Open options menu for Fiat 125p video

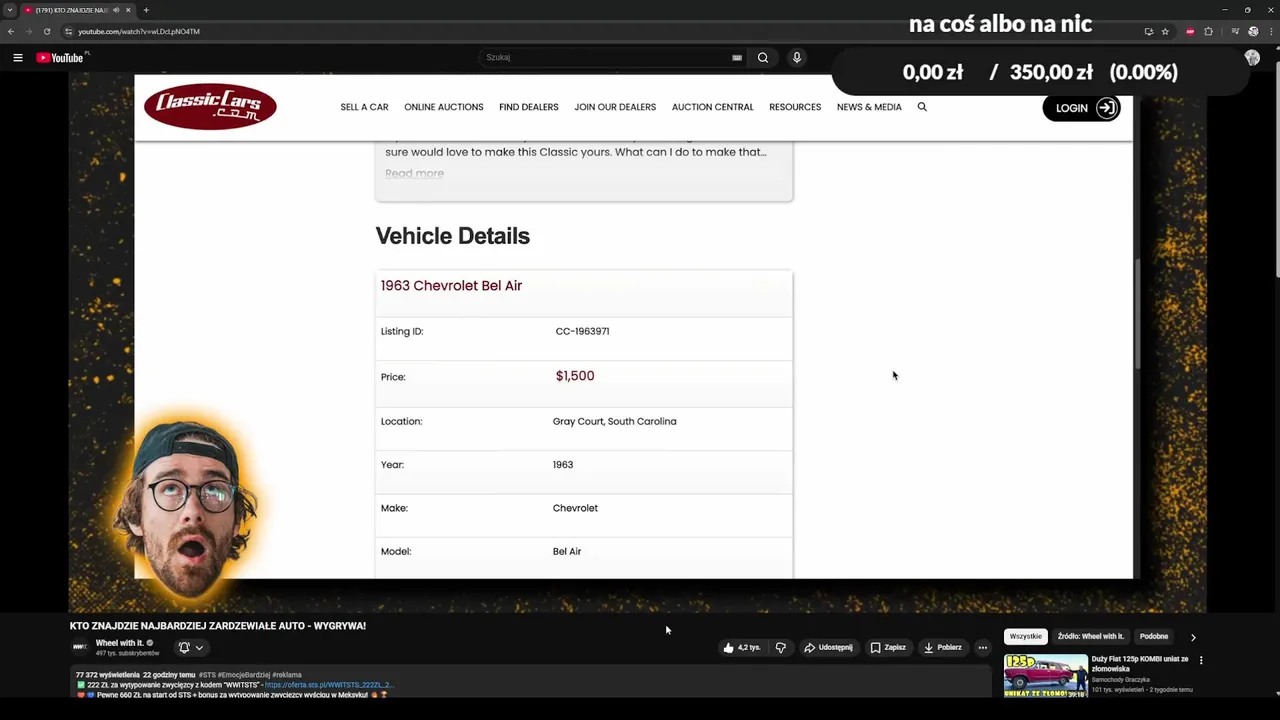click(1201, 661)
